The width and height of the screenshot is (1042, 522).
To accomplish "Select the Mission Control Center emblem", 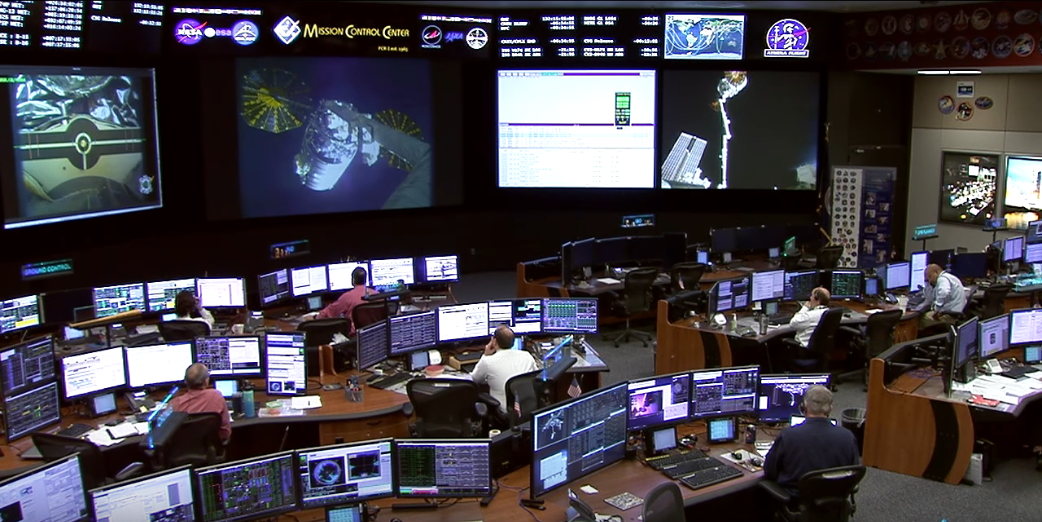I will coord(287,30).
